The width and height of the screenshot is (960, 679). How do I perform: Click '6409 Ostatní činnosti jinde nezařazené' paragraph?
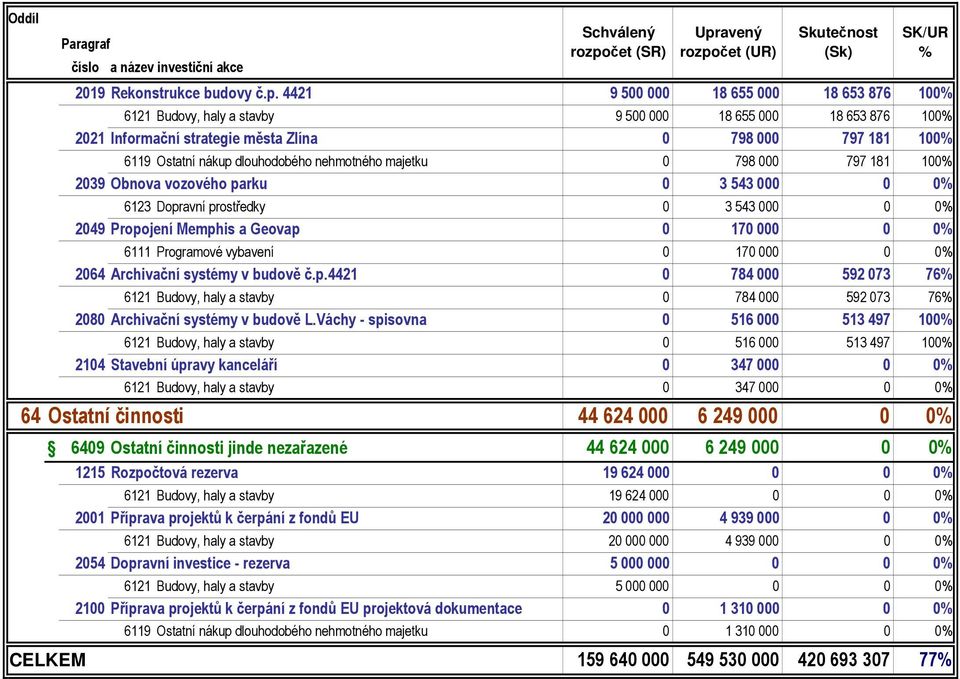[209, 448]
